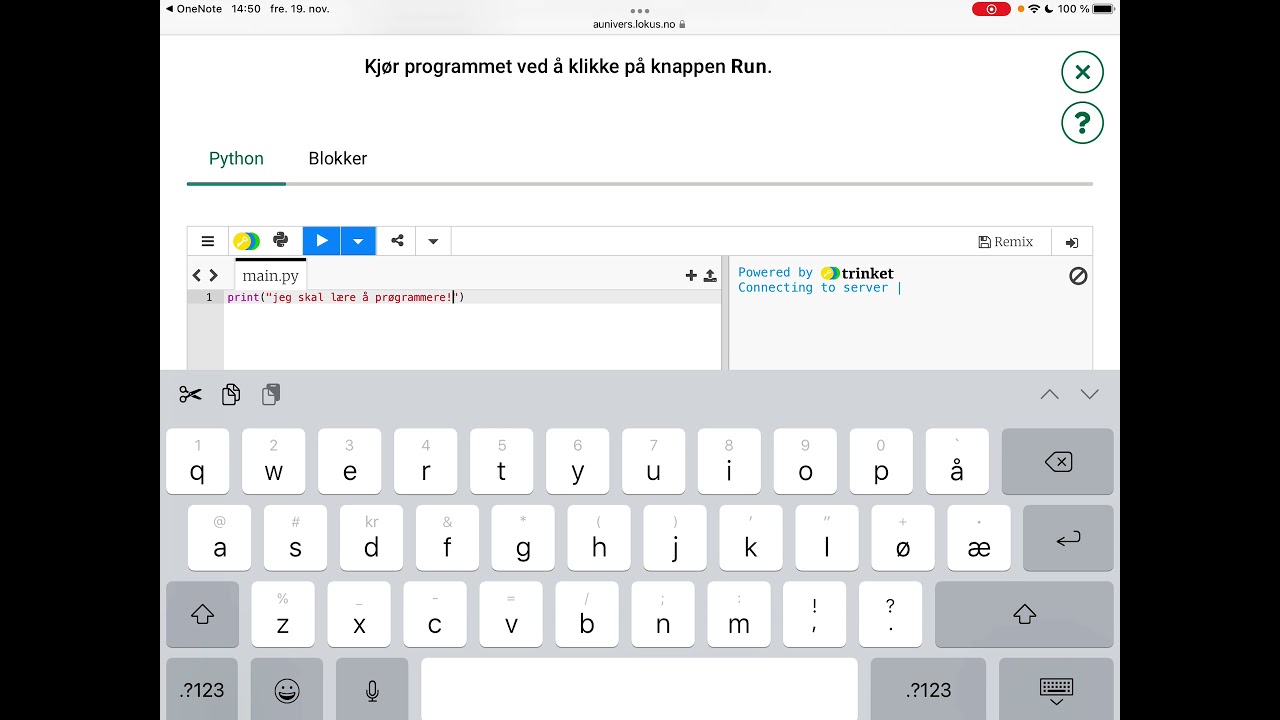Tap the battery indicator in status bar
Image resolution: width=1280 pixels, height=720 pixels.
tap(1103, 9)
